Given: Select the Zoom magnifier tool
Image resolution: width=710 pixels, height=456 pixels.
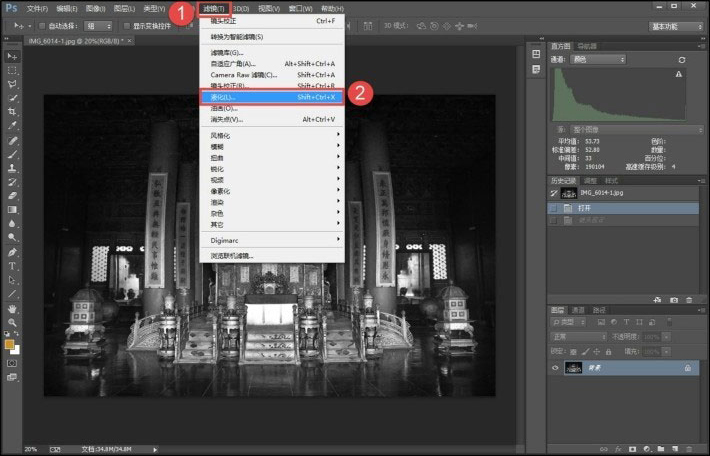Looking at the screenshot, I should (x=13, y=323).
